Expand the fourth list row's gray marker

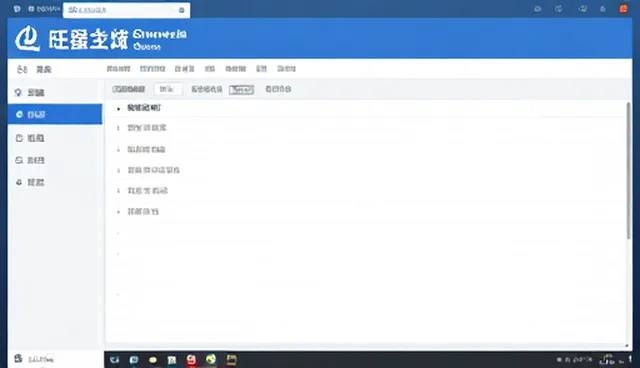click(x=118, y=170)
